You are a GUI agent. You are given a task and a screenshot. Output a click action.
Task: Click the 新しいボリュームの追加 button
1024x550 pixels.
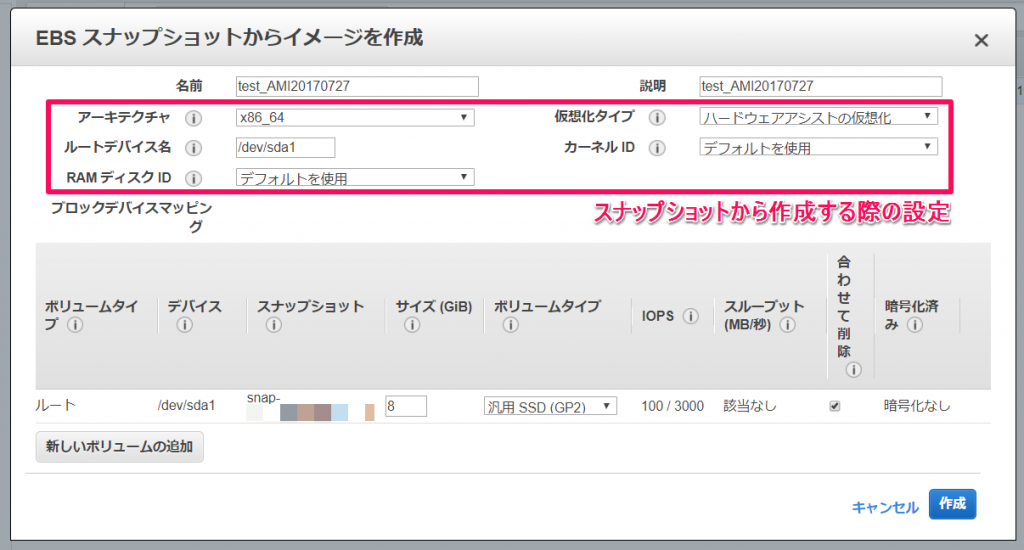tap(120, 447)
